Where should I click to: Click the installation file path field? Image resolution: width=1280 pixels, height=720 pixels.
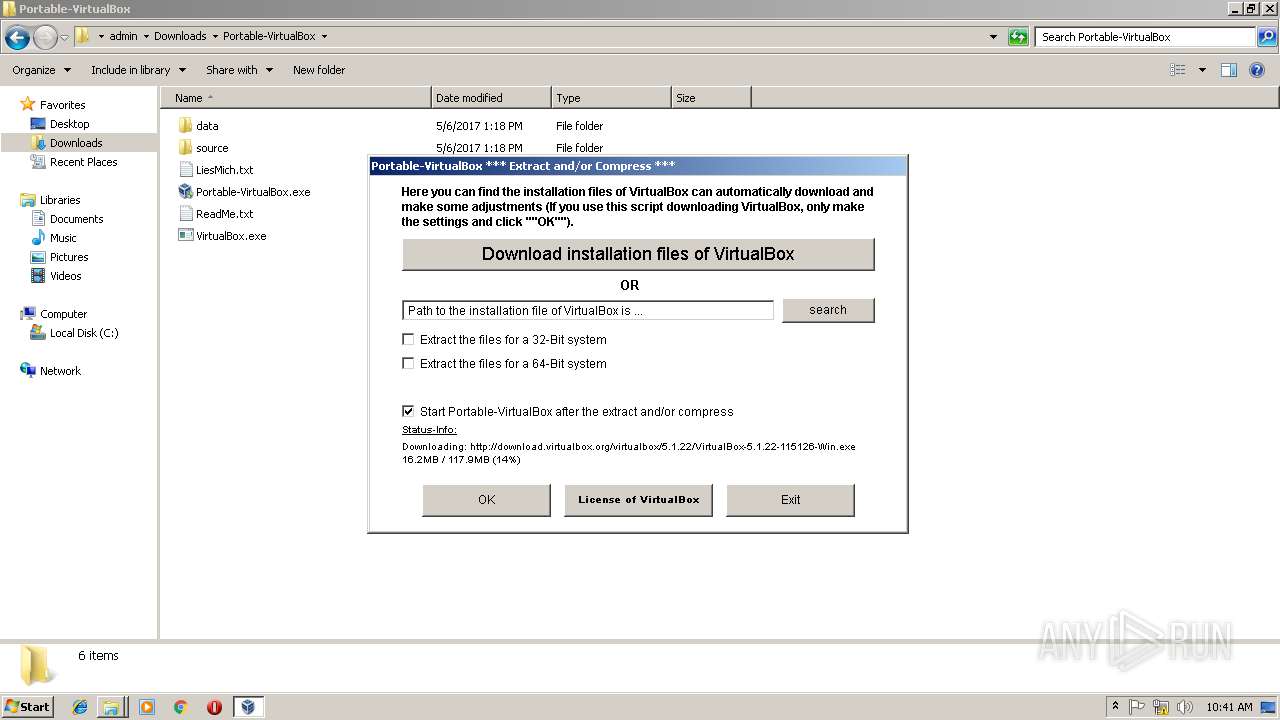point(588,311)
